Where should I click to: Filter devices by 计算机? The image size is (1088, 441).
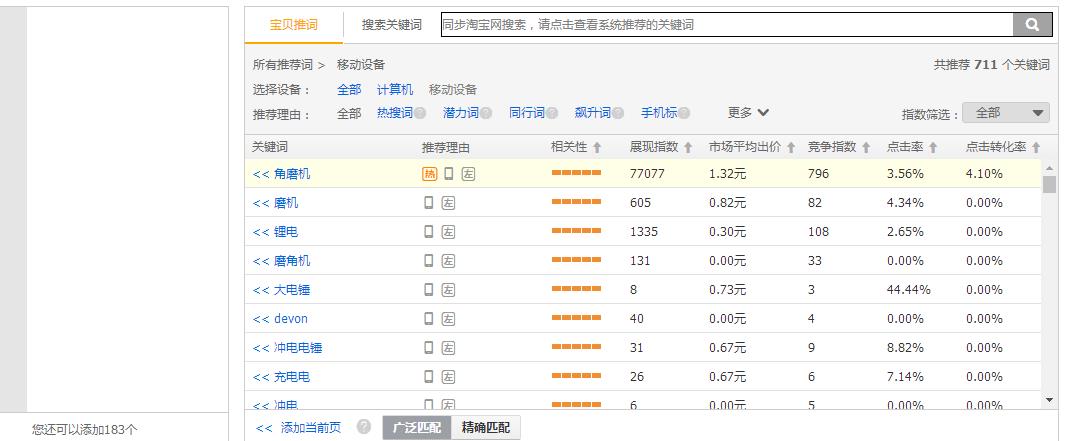coord(395,89)
